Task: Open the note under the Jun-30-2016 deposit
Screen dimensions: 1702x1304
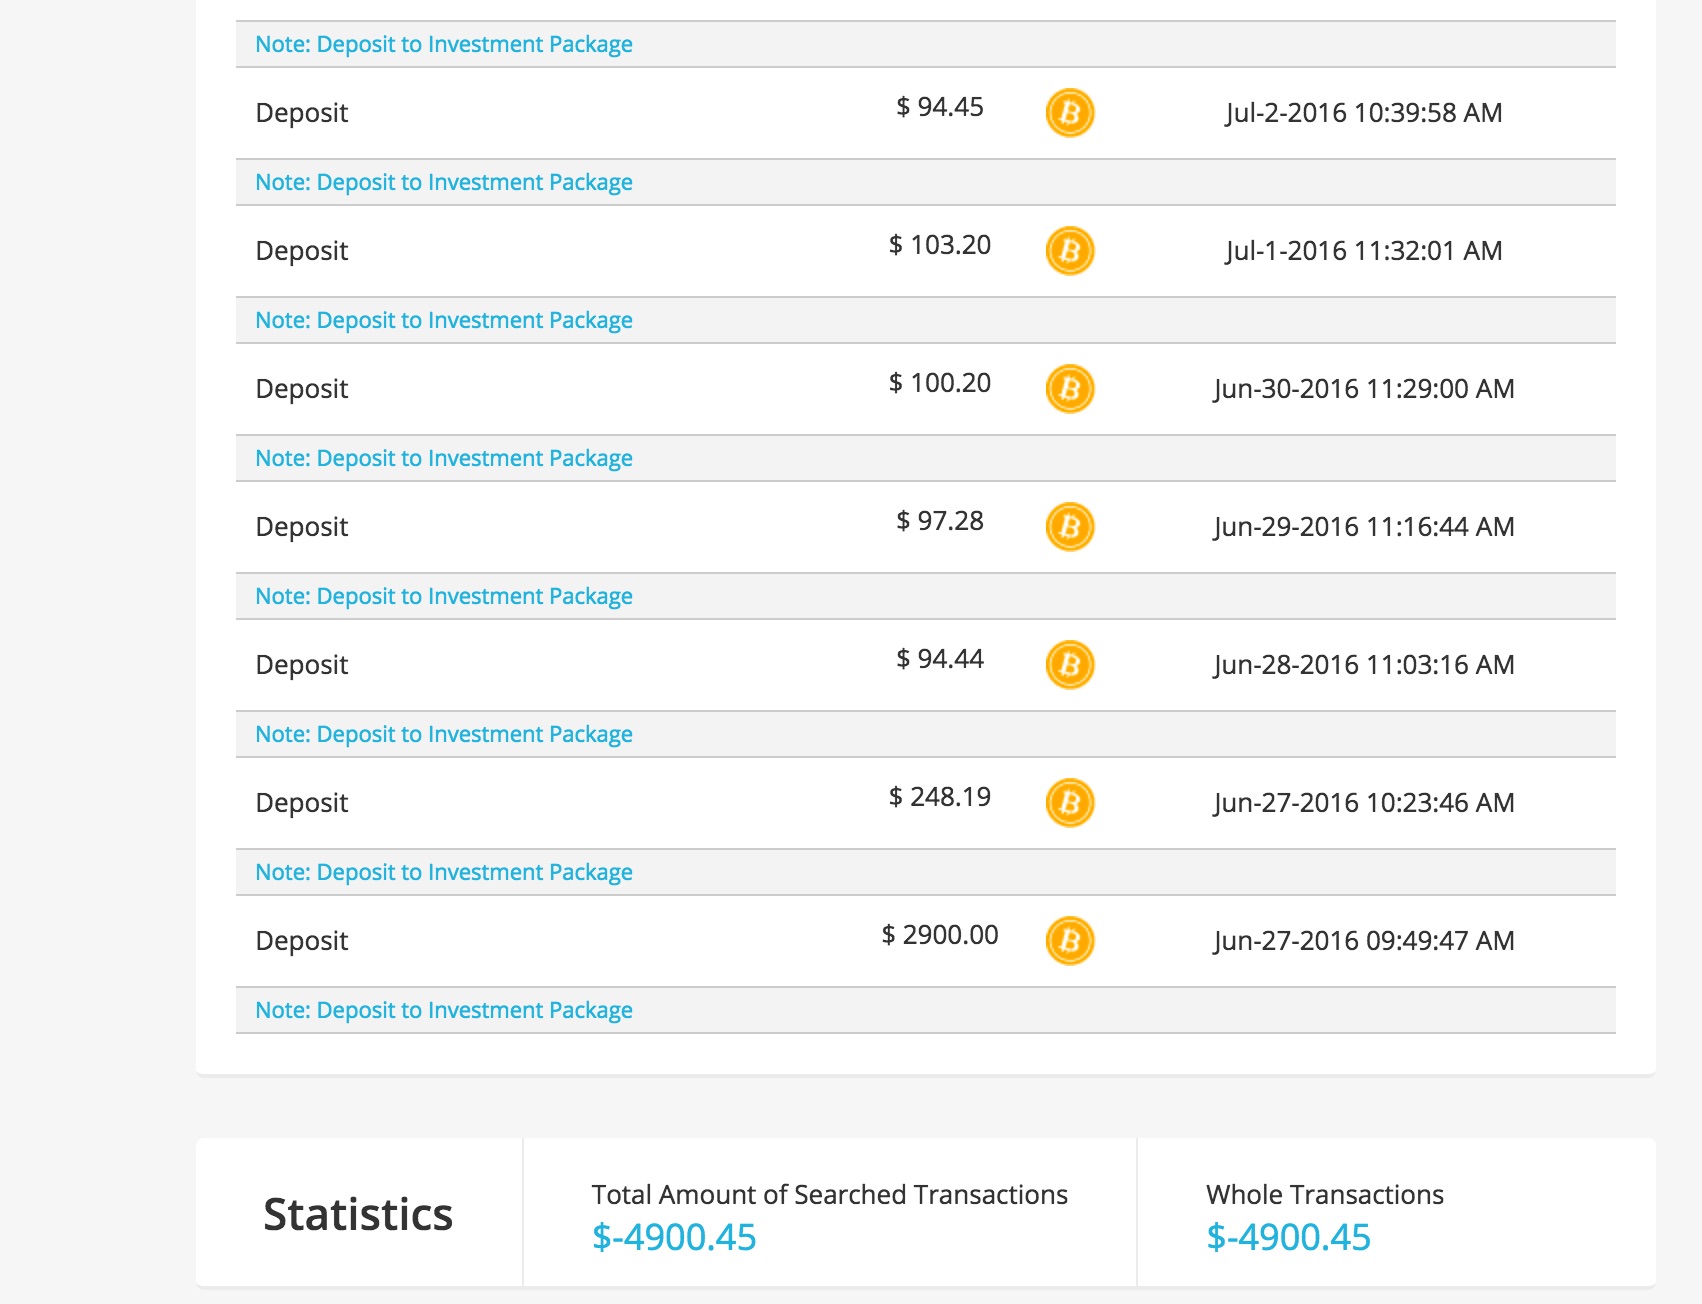Action: pos(444,458)
